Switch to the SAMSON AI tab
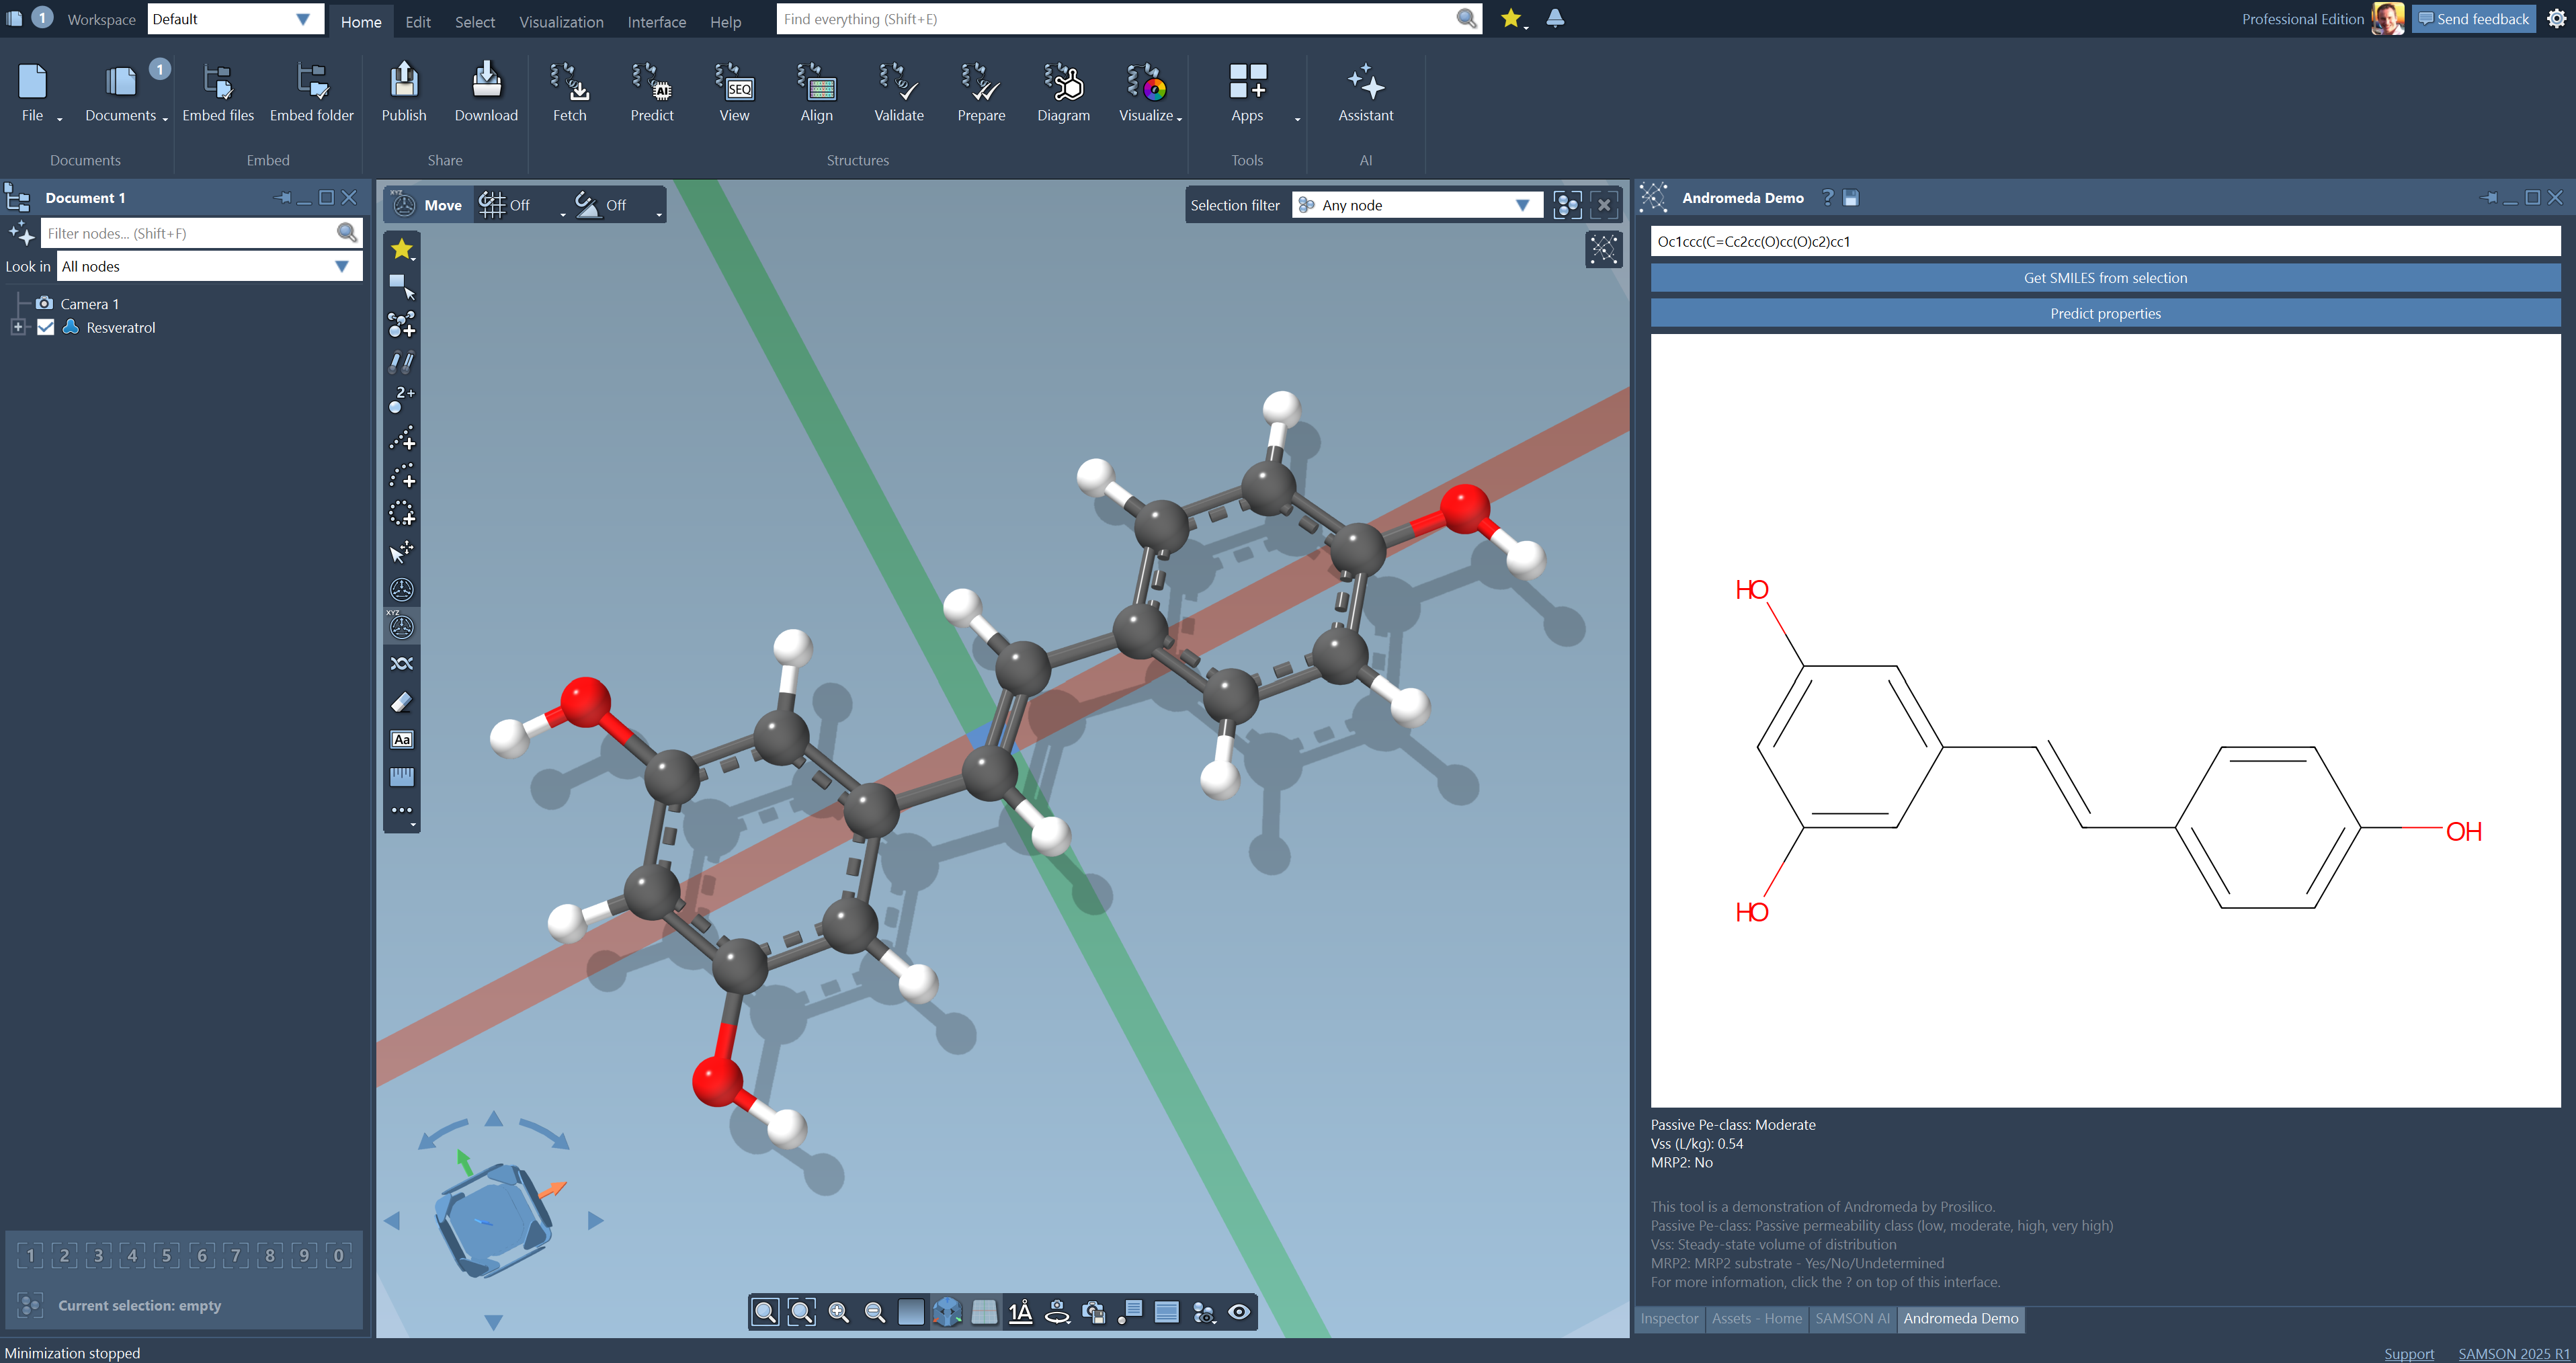This screenshot has height=1363, width=2576. coord(1852,1318)
